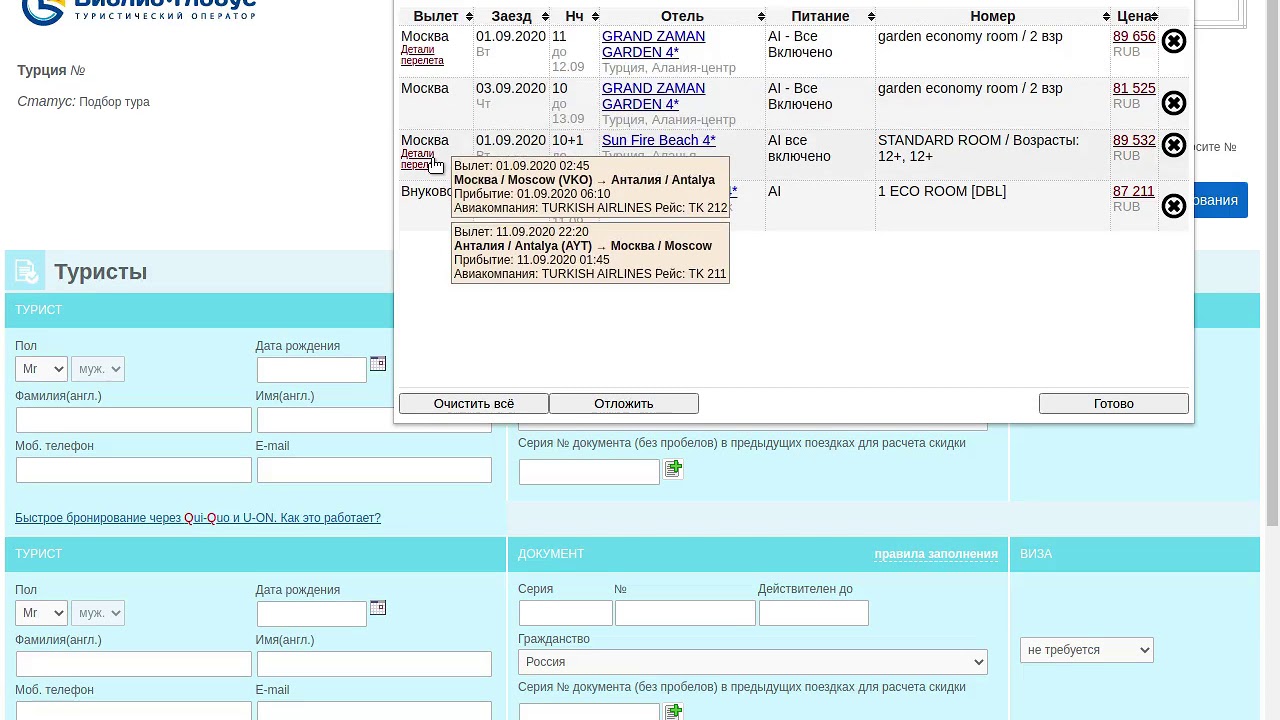Open first tourist gender dropdown
Viewport: 1280px width, 720px height.
(98, 369)
